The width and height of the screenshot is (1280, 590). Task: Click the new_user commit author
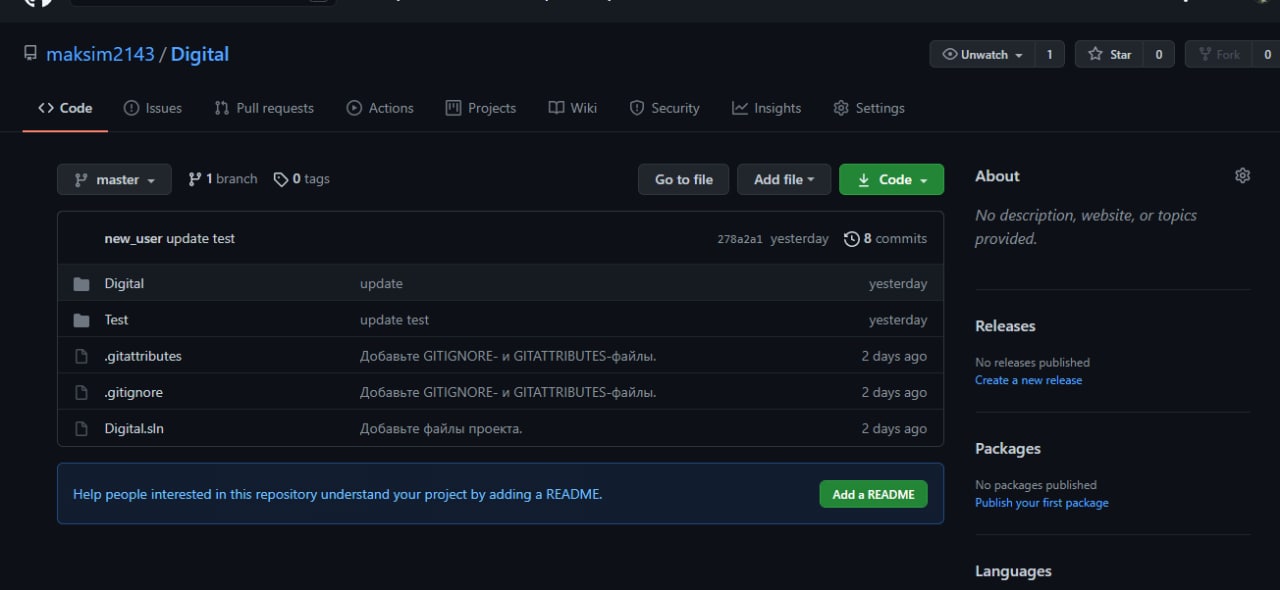[x=134, y=239]
